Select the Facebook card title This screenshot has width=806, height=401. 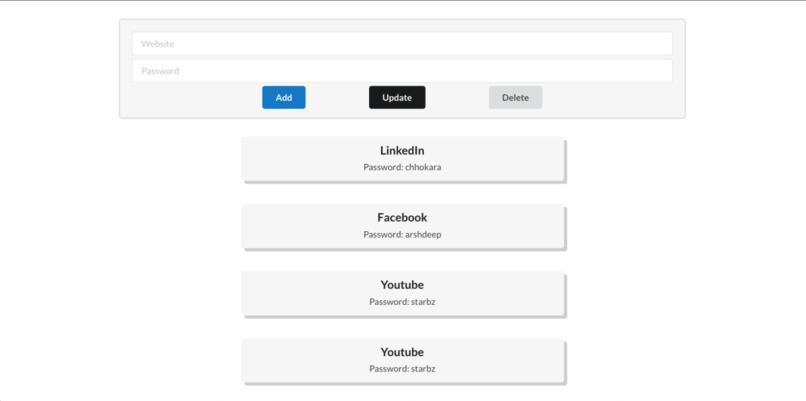coord(402,217)
